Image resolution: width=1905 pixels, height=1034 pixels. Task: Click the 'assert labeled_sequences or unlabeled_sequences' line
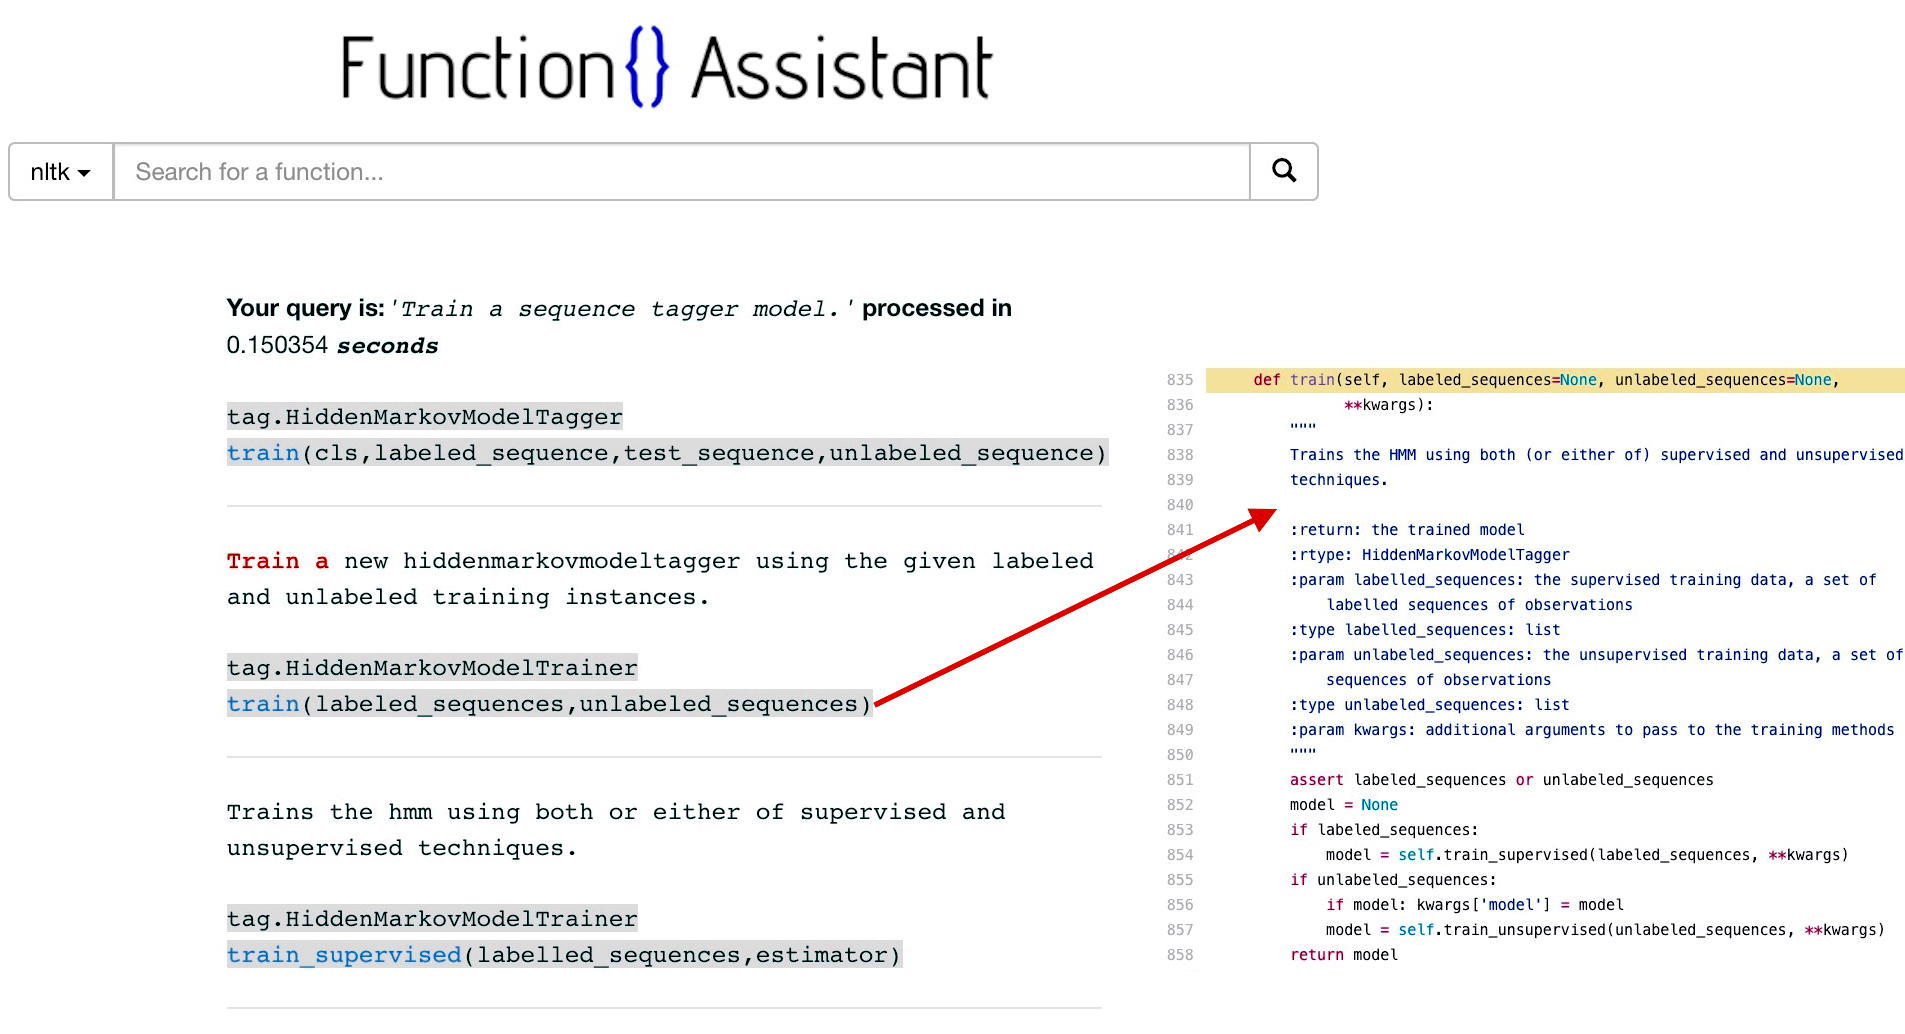tap(1502, 780)
